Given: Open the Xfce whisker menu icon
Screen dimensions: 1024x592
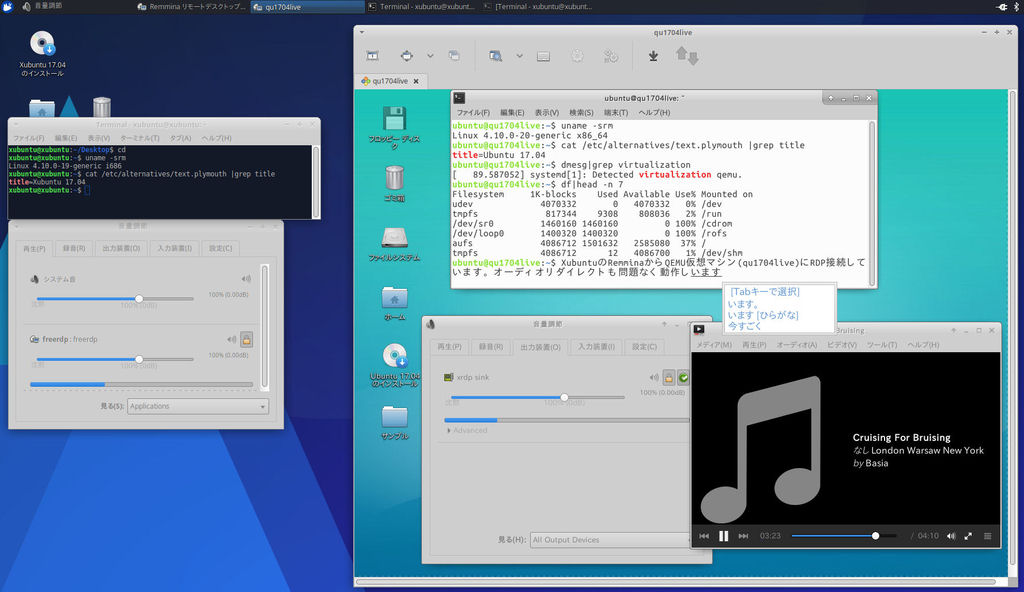Looking at the screenshot, I should (x=7, y=7).
